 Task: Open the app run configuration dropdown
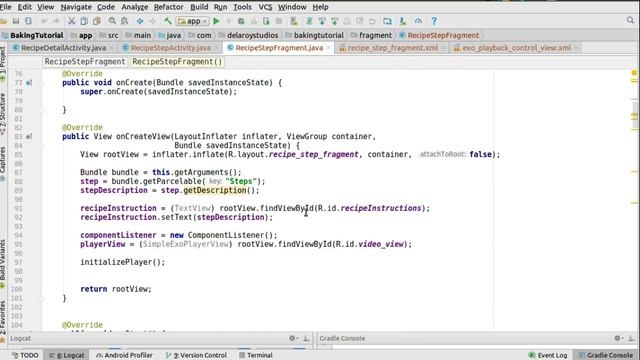(193, 21)
